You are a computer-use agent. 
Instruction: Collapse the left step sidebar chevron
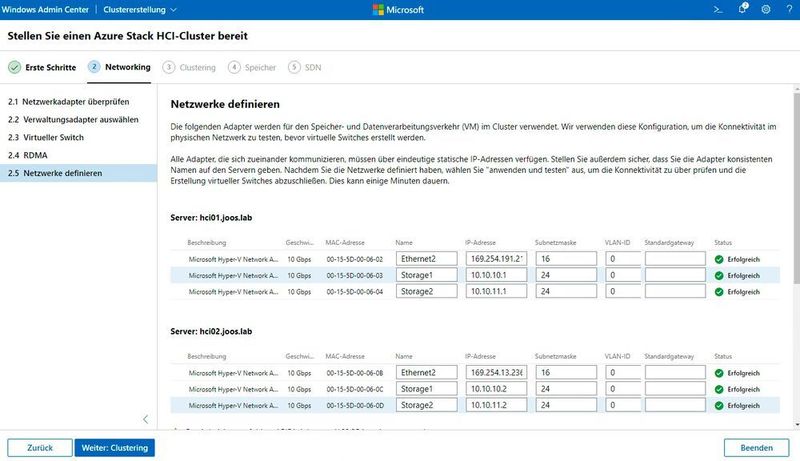pos(145,419)
